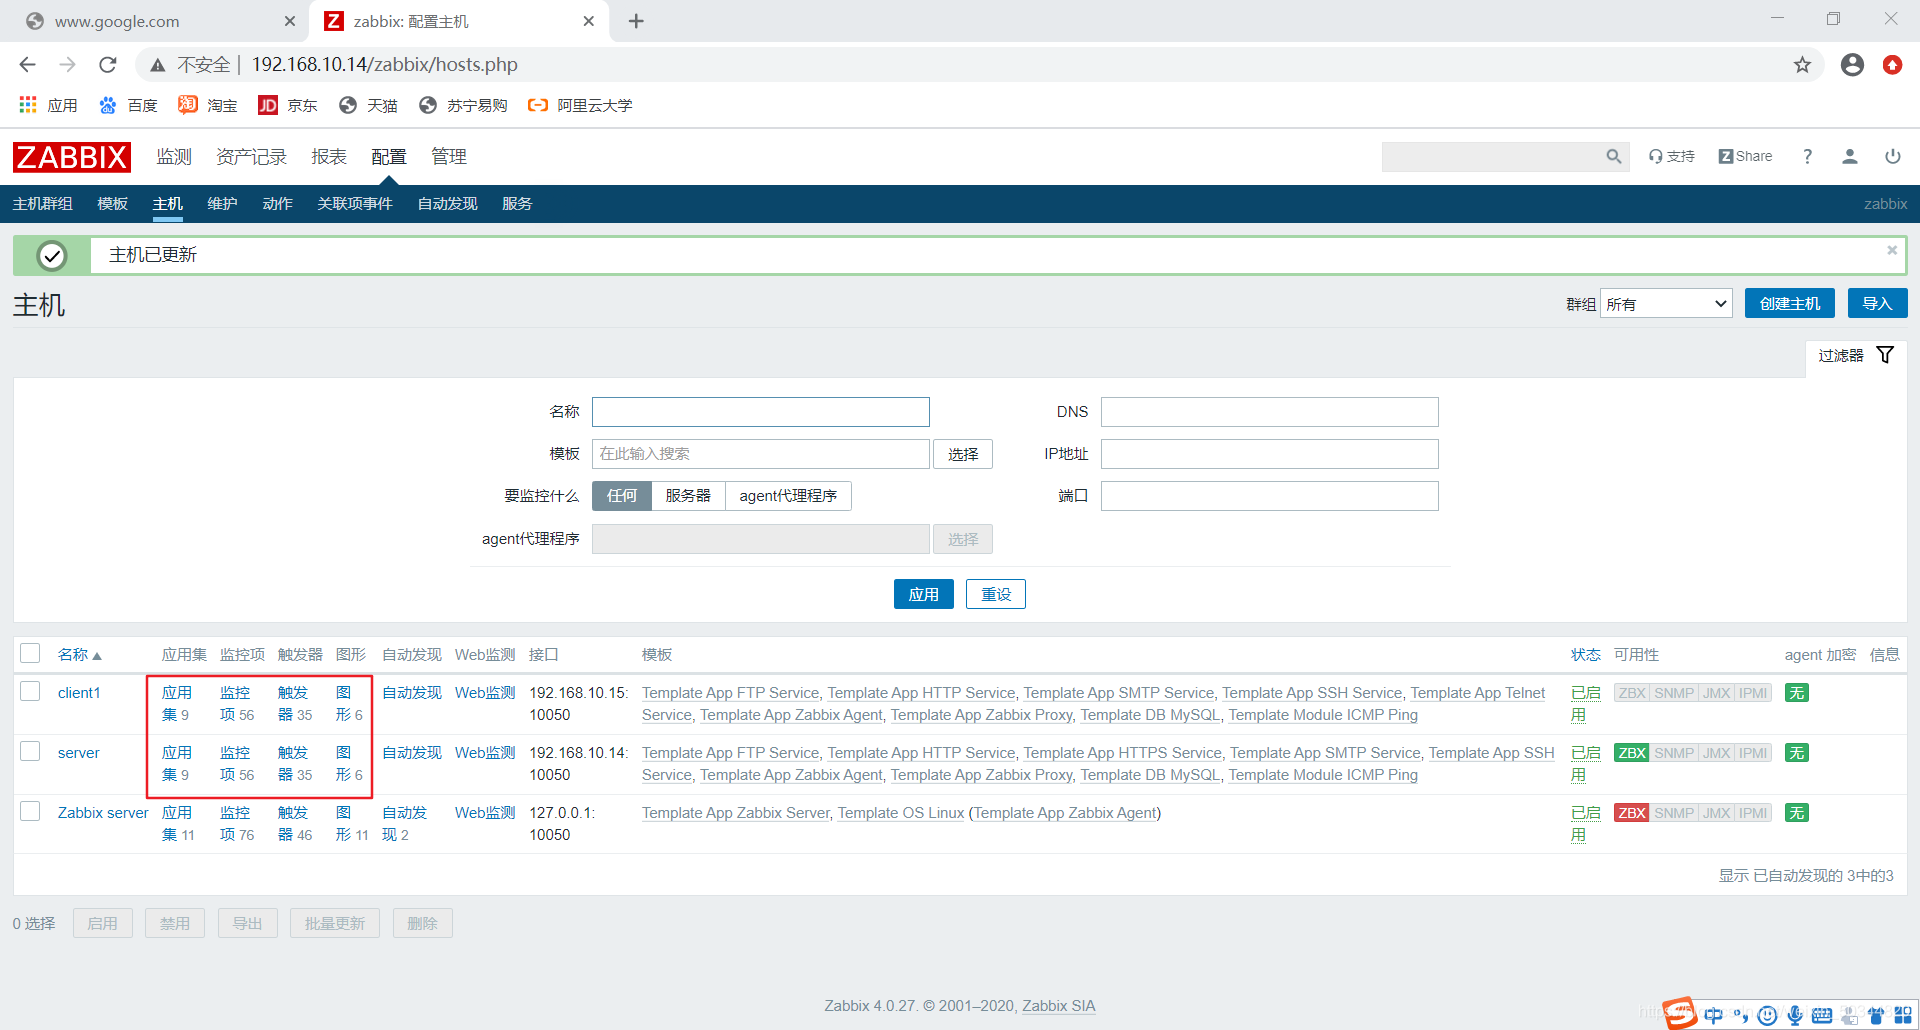Viewport: 1920px width, 1030px height.
Task: Select all hosts checkbox in header
Action: [x=30, y=654]
